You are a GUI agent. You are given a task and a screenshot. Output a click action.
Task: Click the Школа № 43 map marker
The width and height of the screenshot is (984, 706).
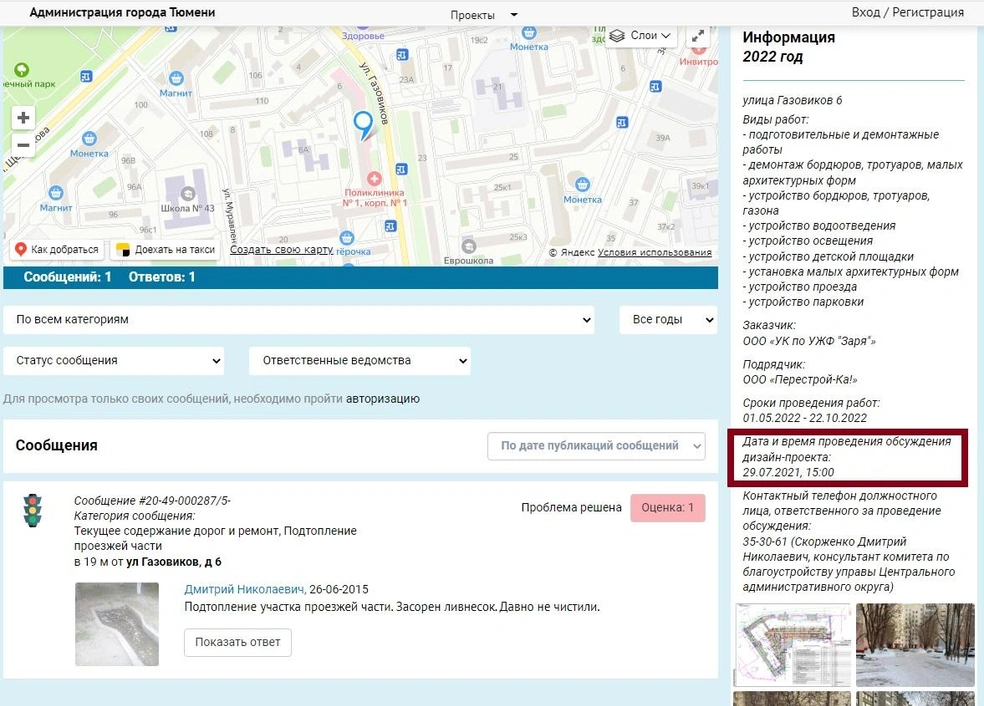click(x=188, y=193)
